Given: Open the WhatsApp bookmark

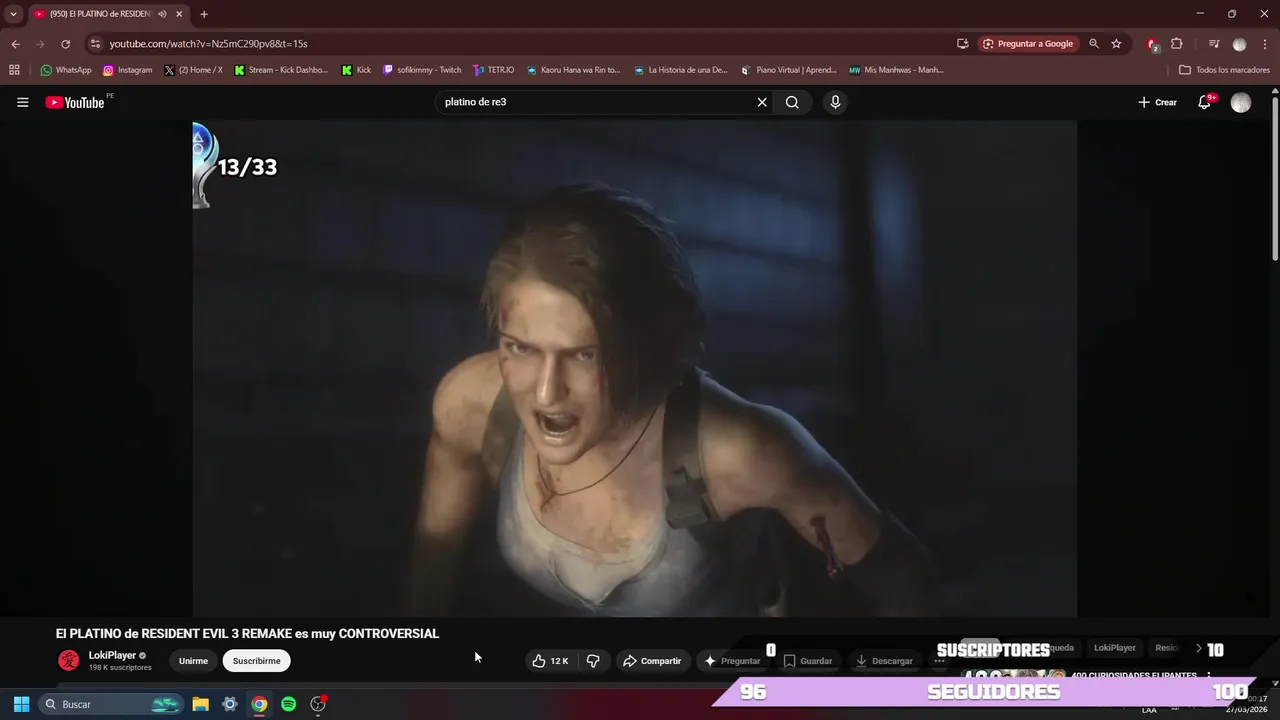Looking at the screenshot, I should (x=66, y=70).
